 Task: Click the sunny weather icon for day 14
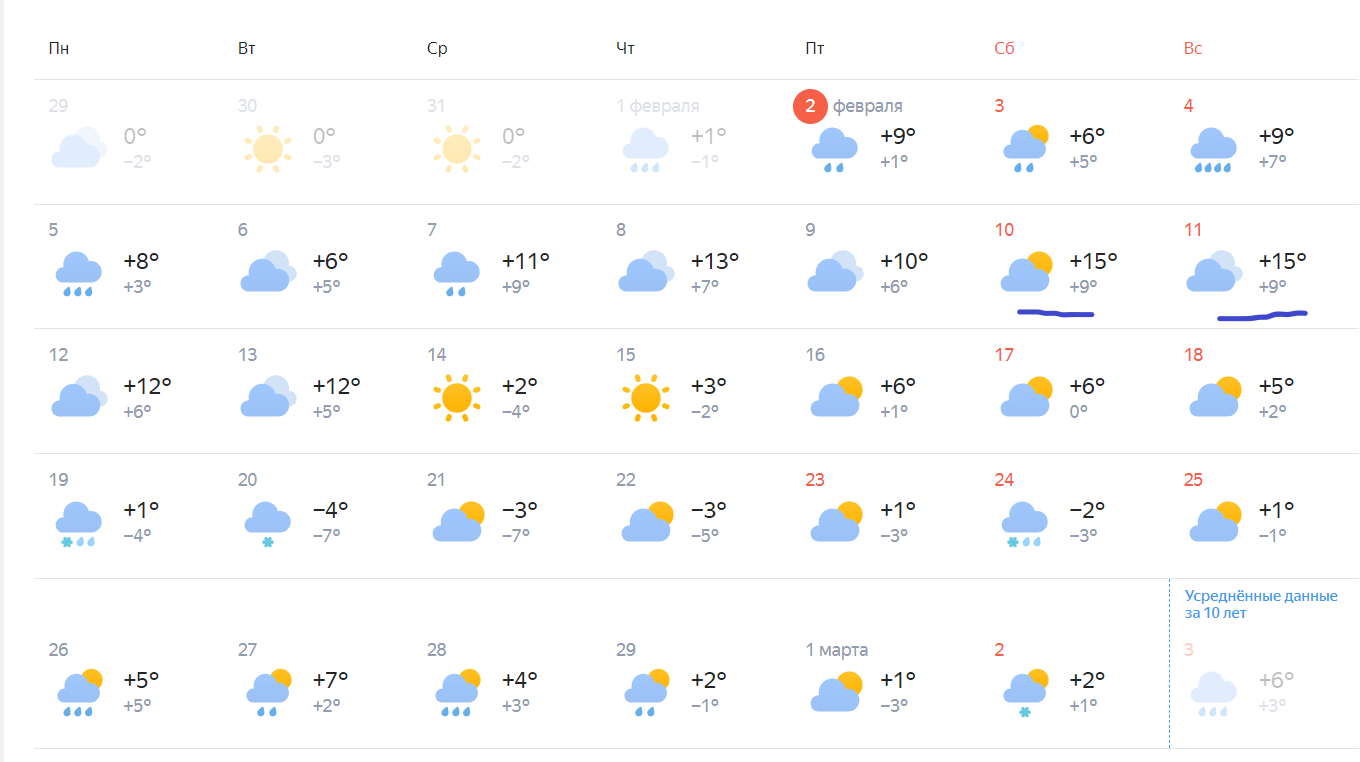tap(456, 397)
